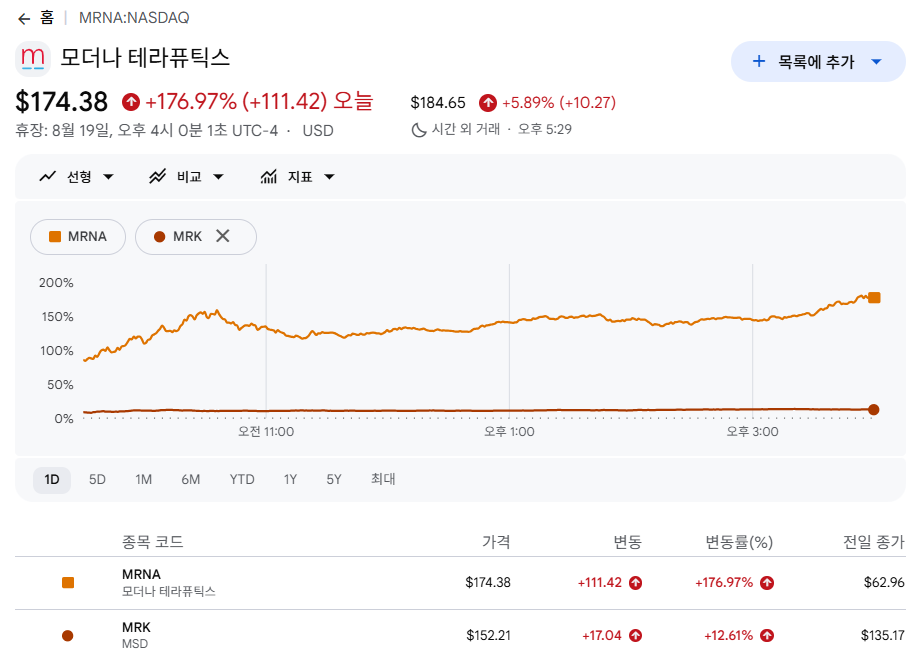The image size is (916, 661).
Task: Click the compare lines icon beside 비교
Action: [157, 176]
